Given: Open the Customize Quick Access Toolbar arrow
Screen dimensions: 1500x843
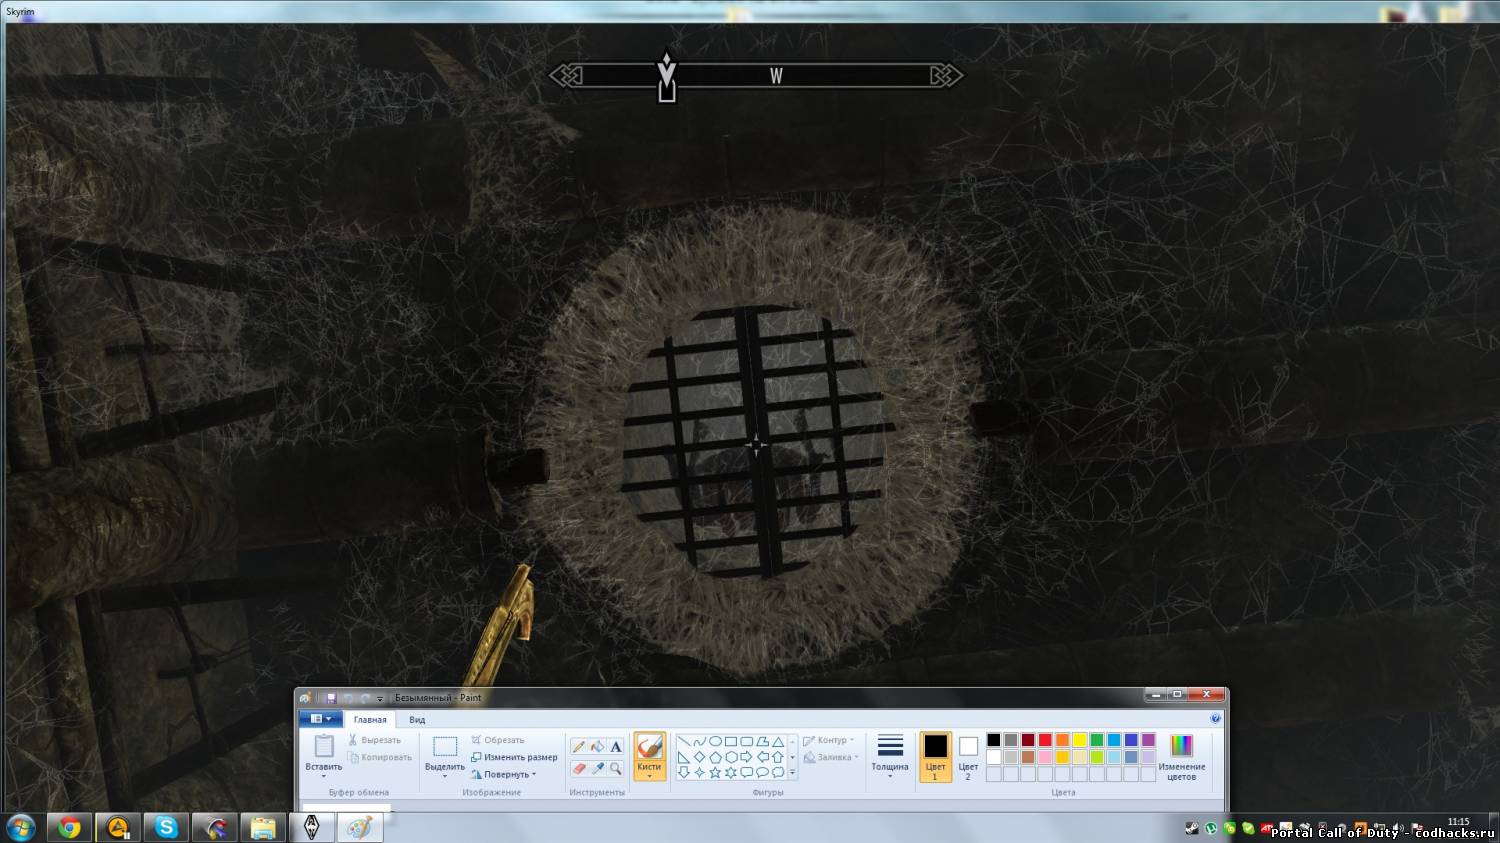Looking at the screenshot, I should [380, 699].
